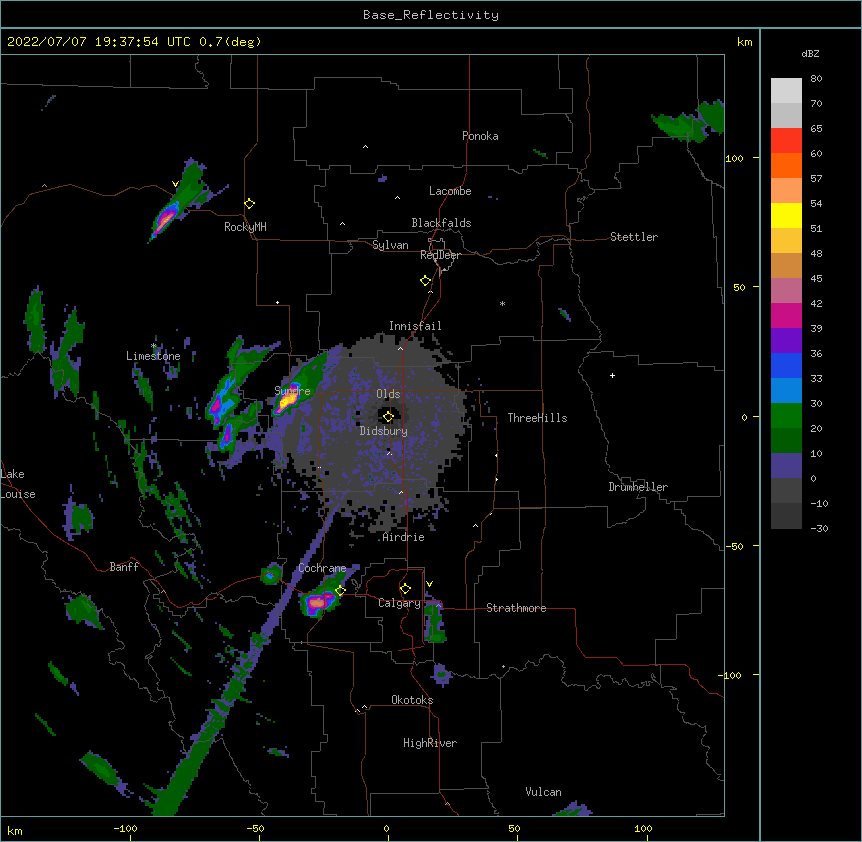The height and width of the screenshot is (842, 862).
Task: Select the Banff label
Action: coord(124,567)
